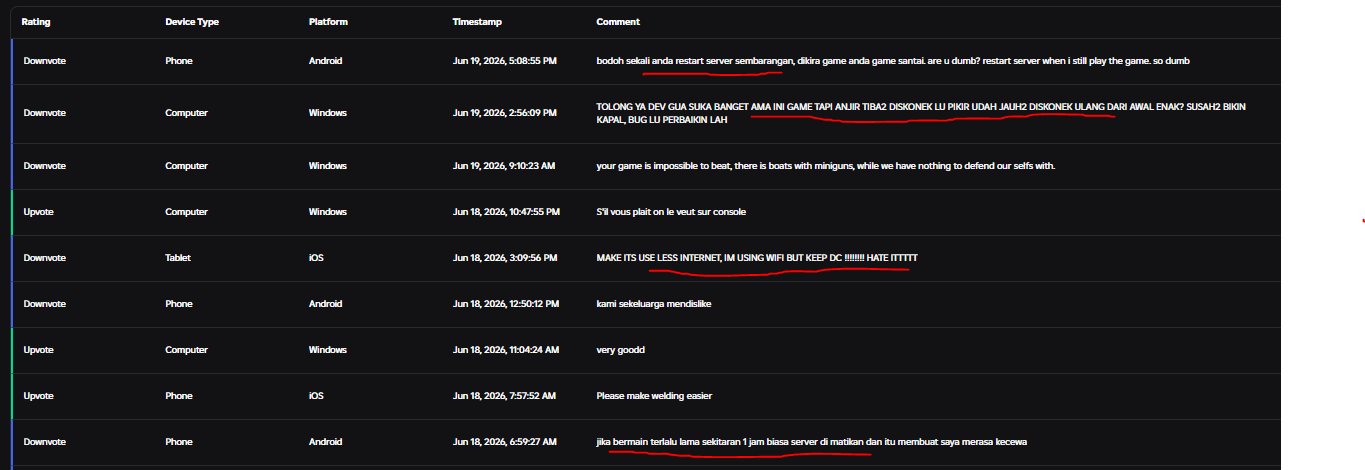Click the 'MAKE ITS USE LESS INTERNET' comment
This screenshot has width=1365, height=470.
[x=757, y=258]
